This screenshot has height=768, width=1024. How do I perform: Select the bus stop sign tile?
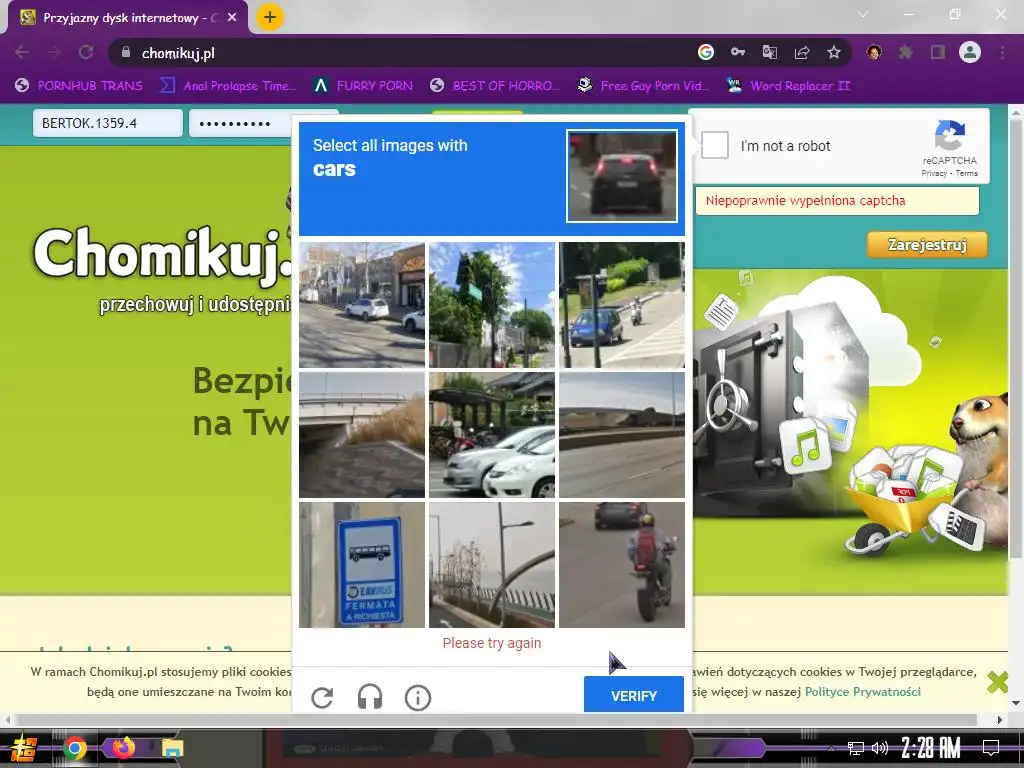(362, 565)
